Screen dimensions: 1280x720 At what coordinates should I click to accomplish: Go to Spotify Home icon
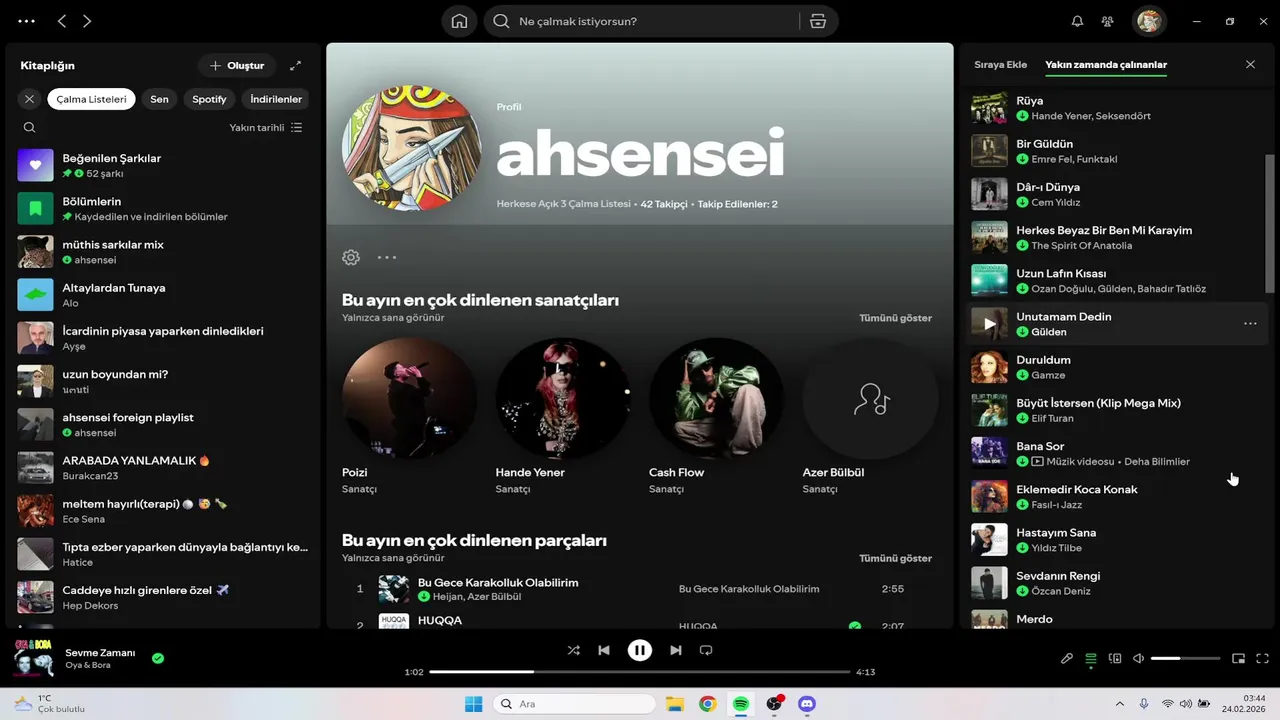(x=459, y=21)
